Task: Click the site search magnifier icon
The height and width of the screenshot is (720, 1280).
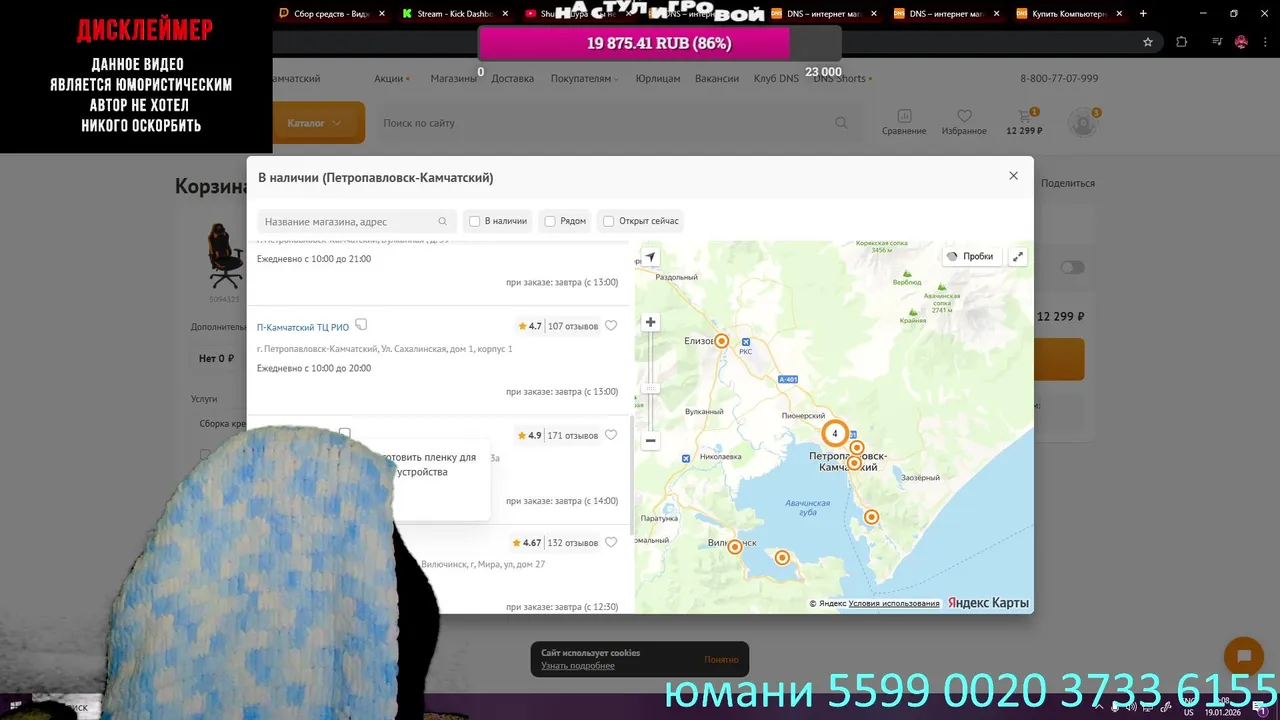Action: pyautogui.click(x=841, y=123)
